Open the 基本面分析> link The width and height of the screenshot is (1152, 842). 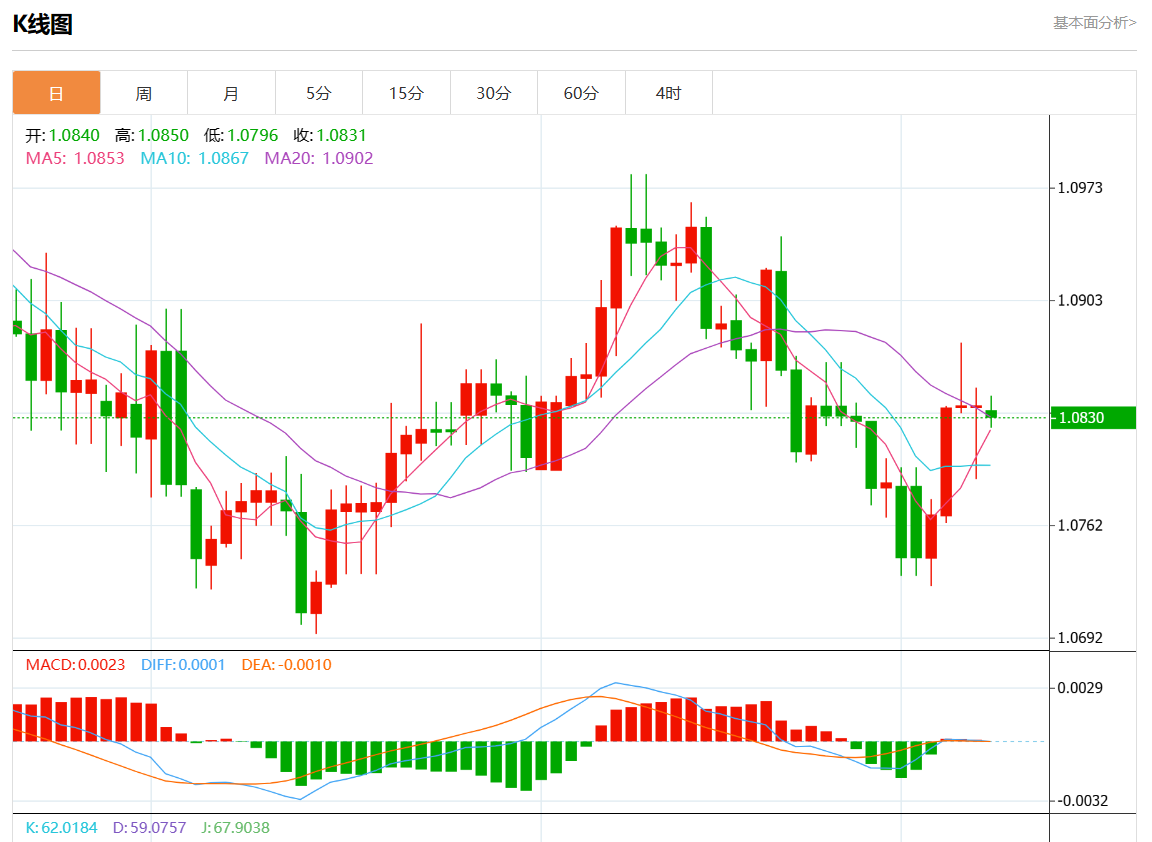click(x=1095, y=23)
